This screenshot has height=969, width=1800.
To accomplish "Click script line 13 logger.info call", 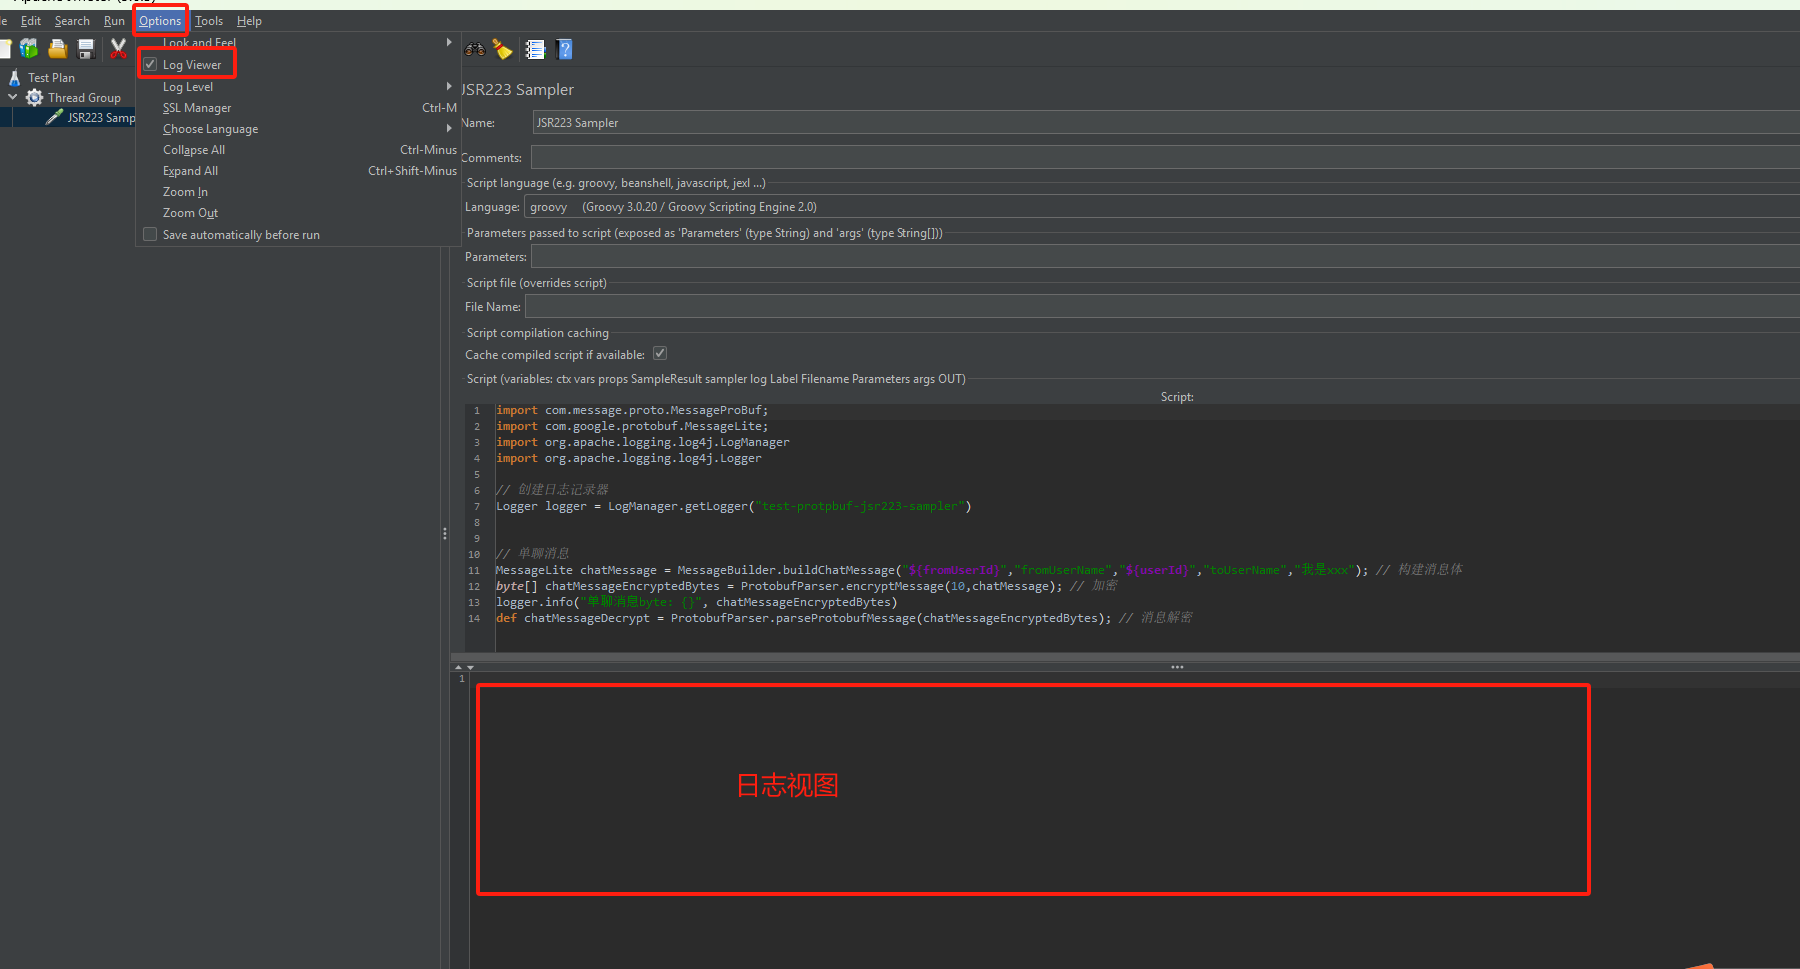I will tap(696, 602).
